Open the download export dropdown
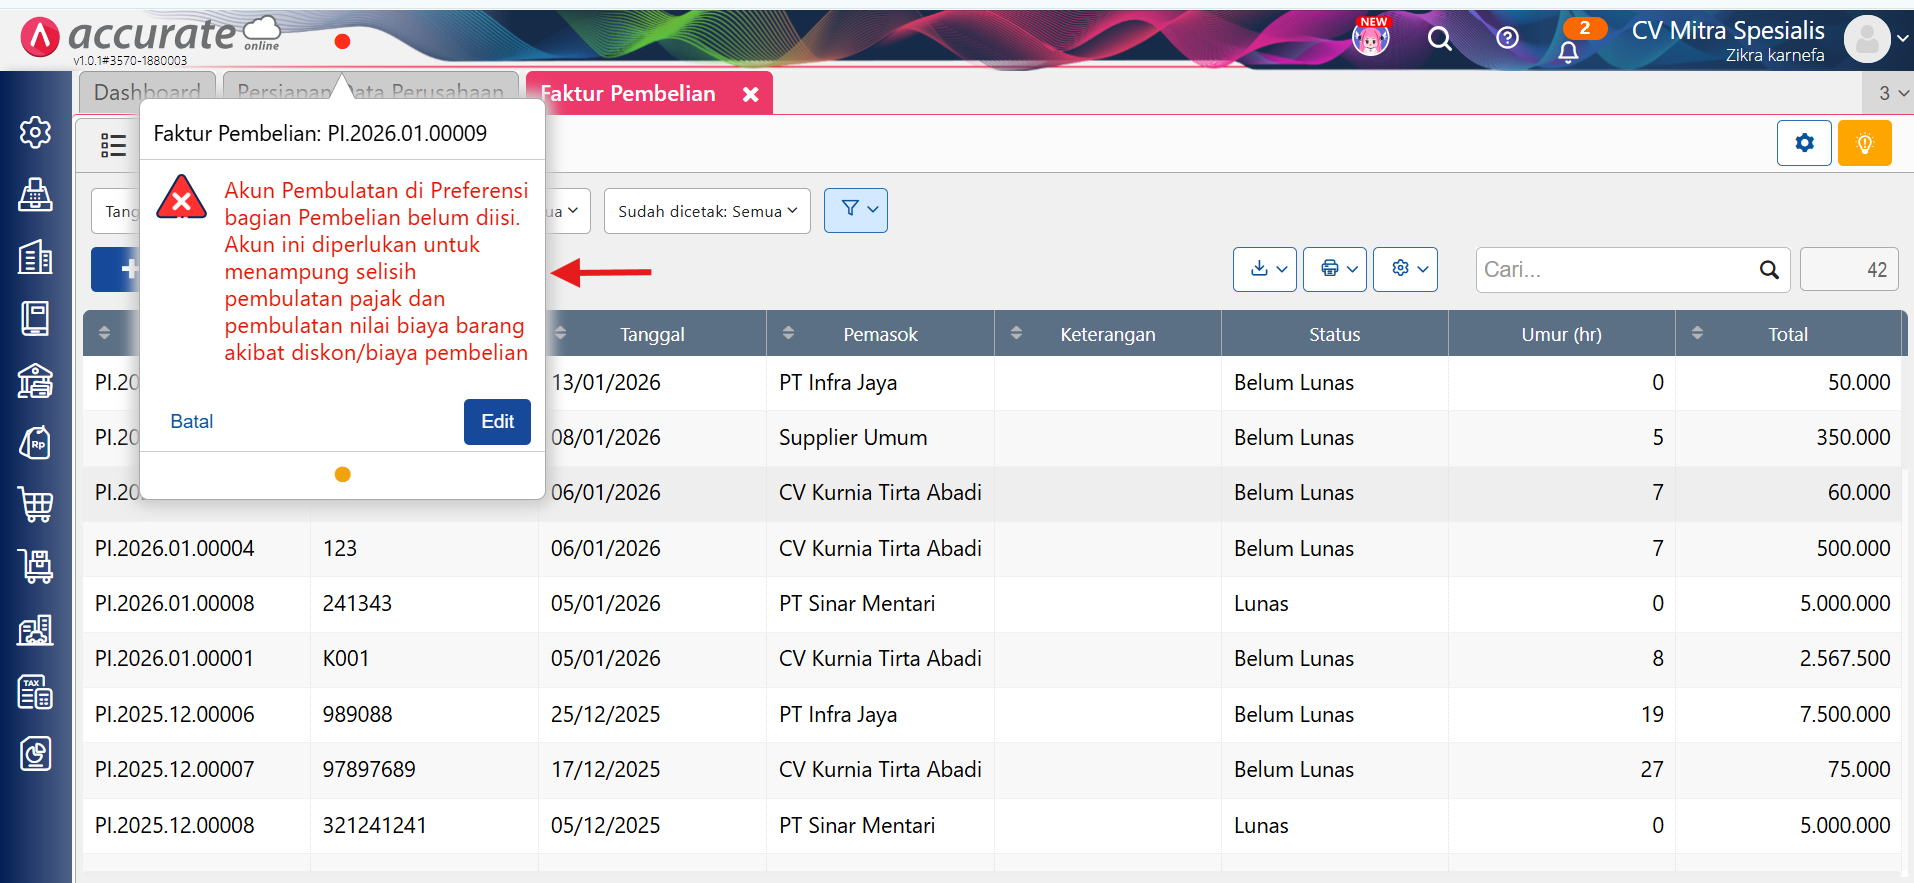The height and width of the screenshot is (883, 1914). tap(1265, 269)
